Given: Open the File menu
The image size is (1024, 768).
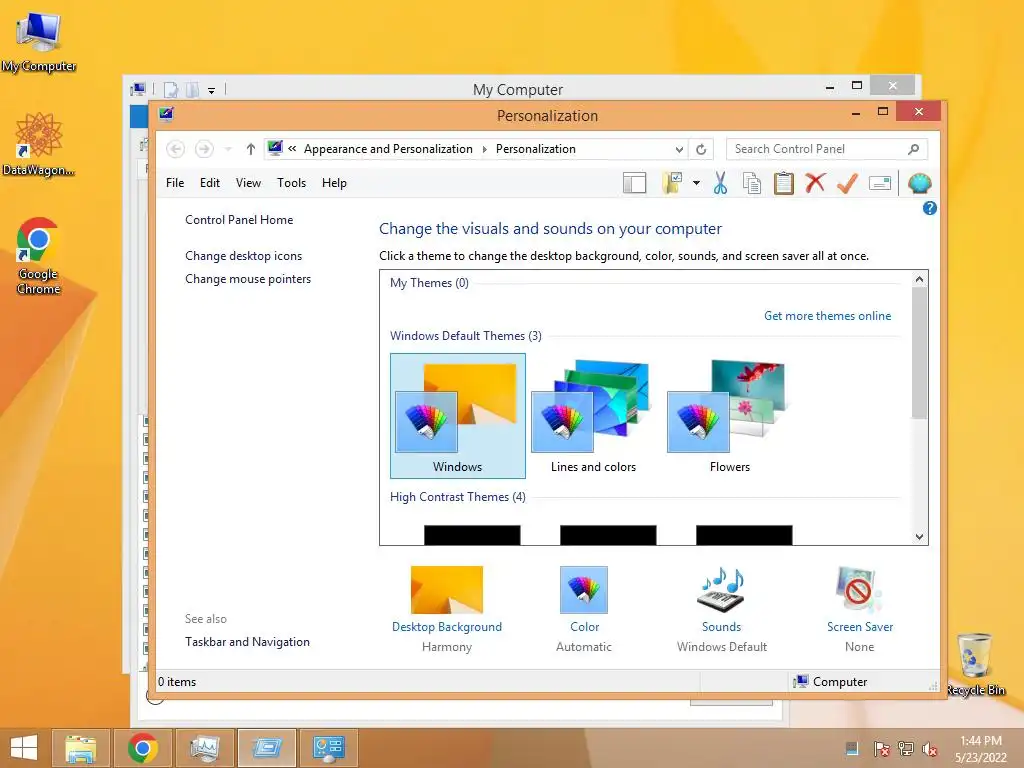Looking at the screenshot, I should tap(175, 183).
